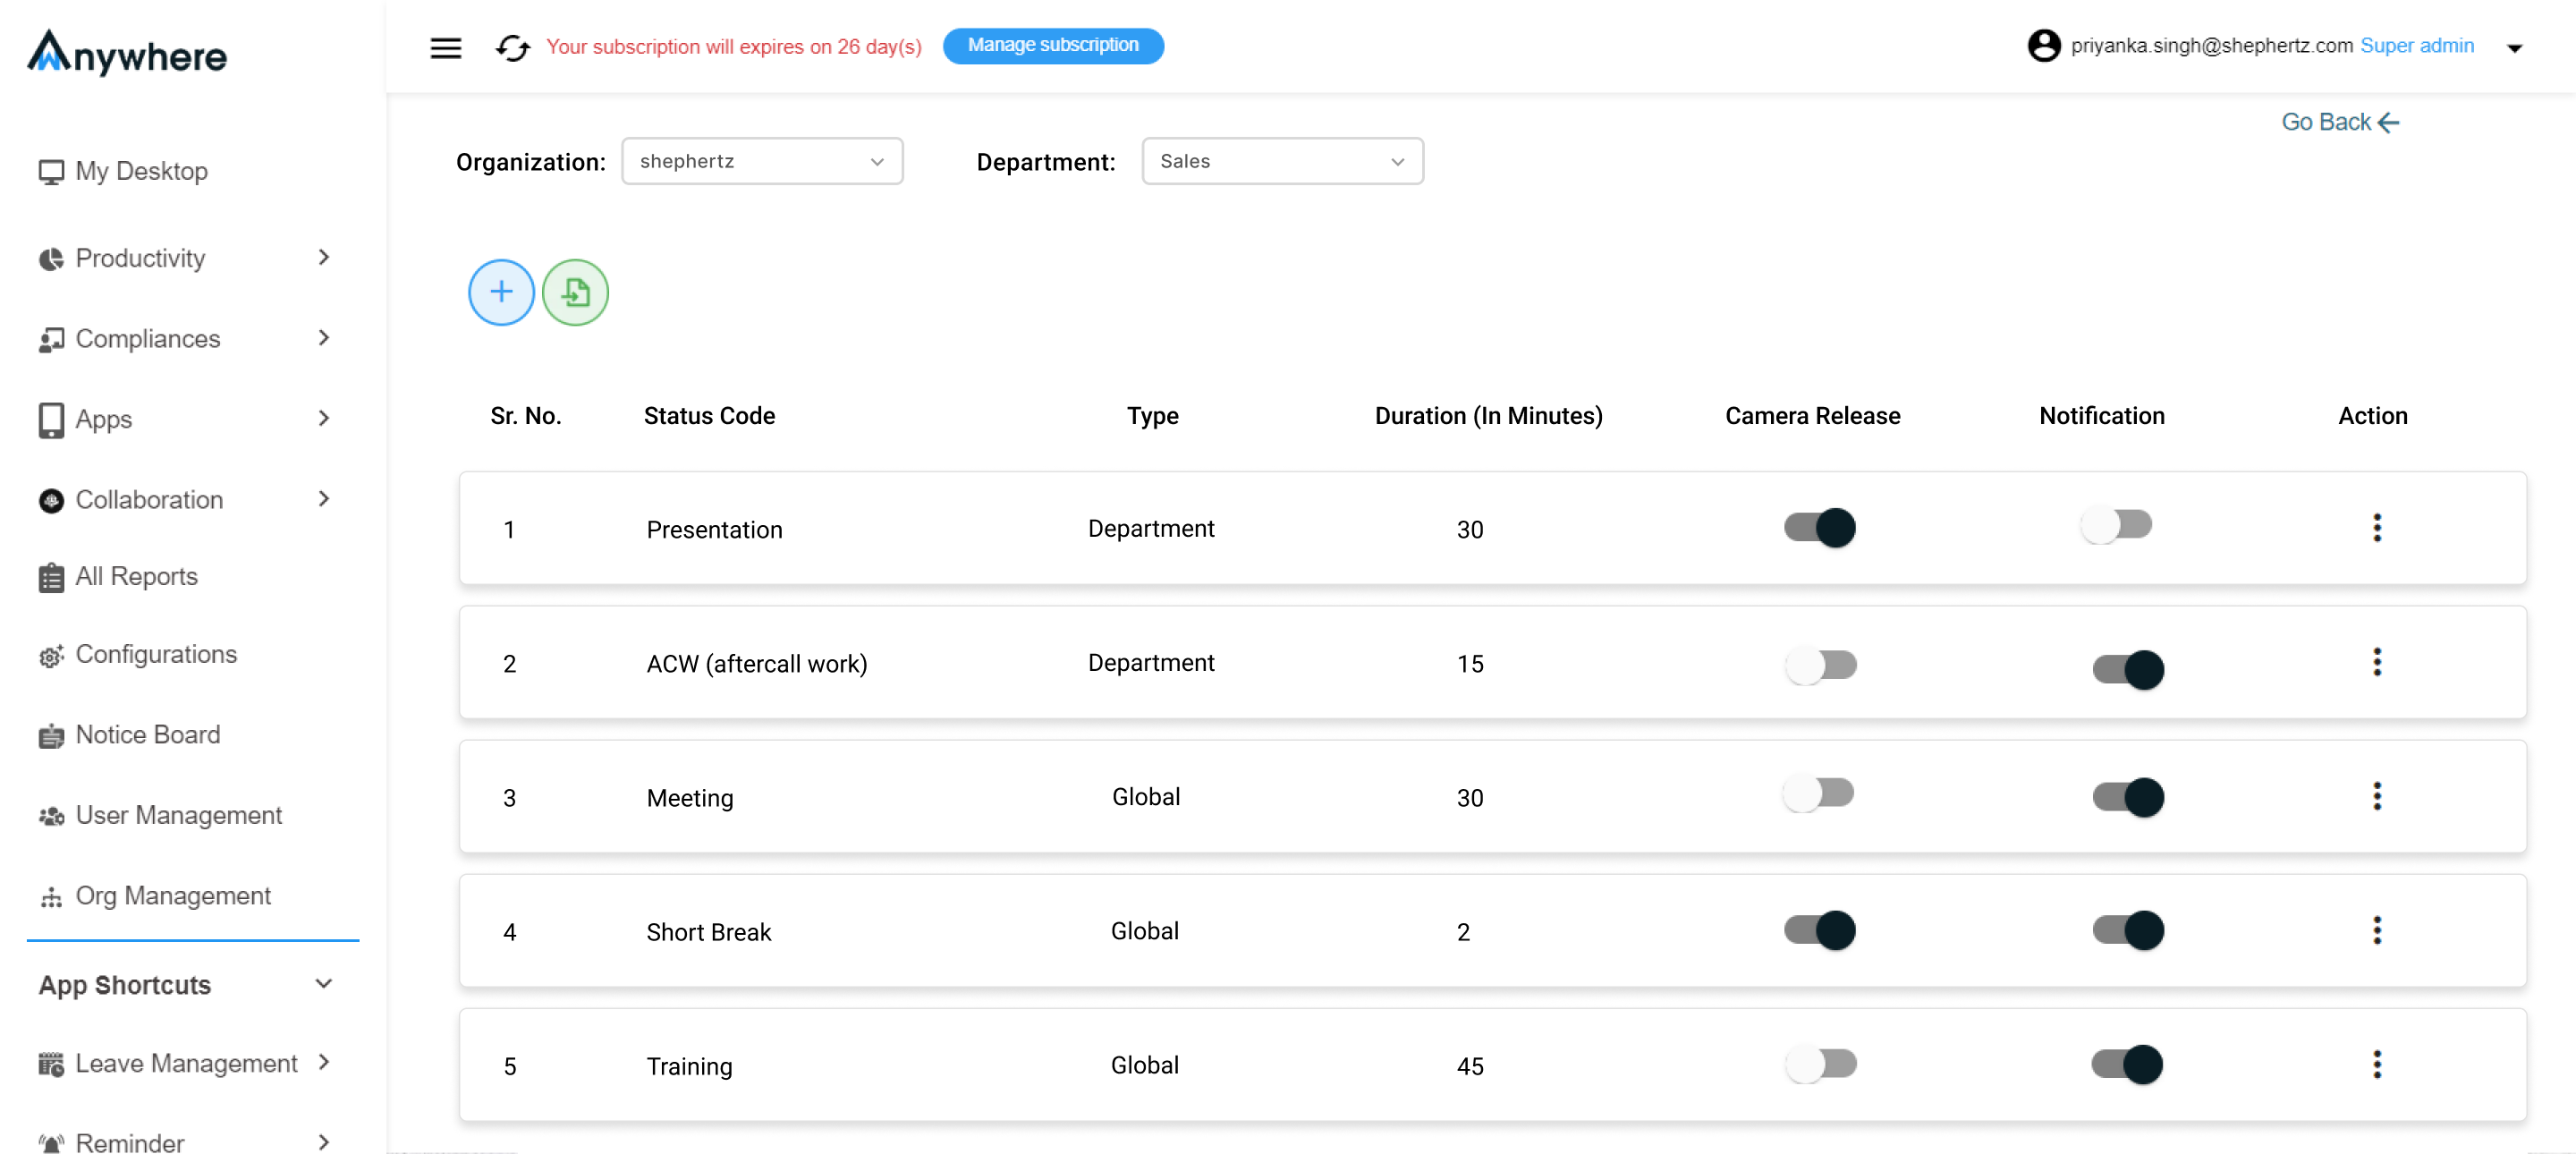2576x1154 pixels.
Task: Disable Notification for ACW (aftercall work)
Action: [2128, 669]
